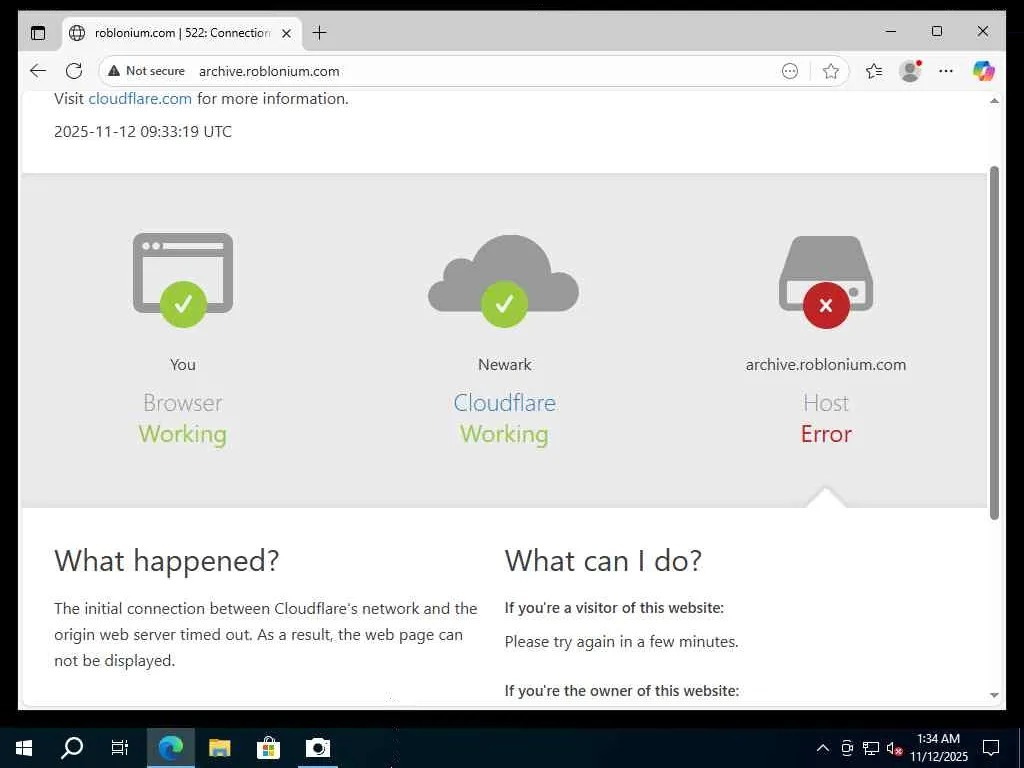The width and height of the screenshot is (1024, 768).
Task: Maximize the Edge browser window
Action: coord(936,31)
